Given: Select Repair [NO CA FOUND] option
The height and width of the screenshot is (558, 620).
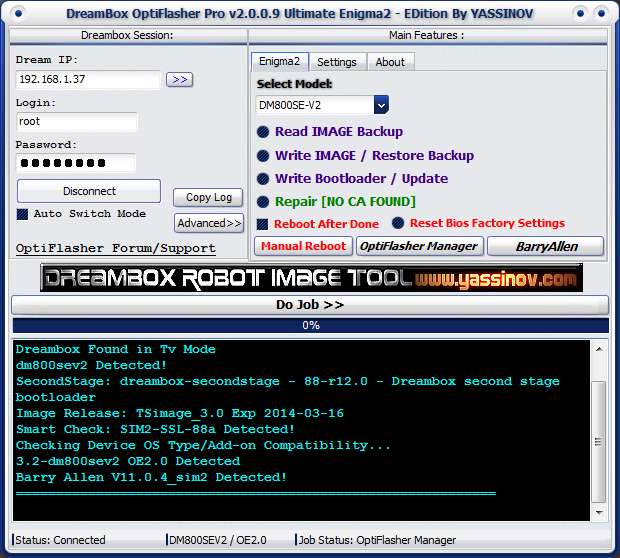Looking at the screenshot, I should point(263,202).
